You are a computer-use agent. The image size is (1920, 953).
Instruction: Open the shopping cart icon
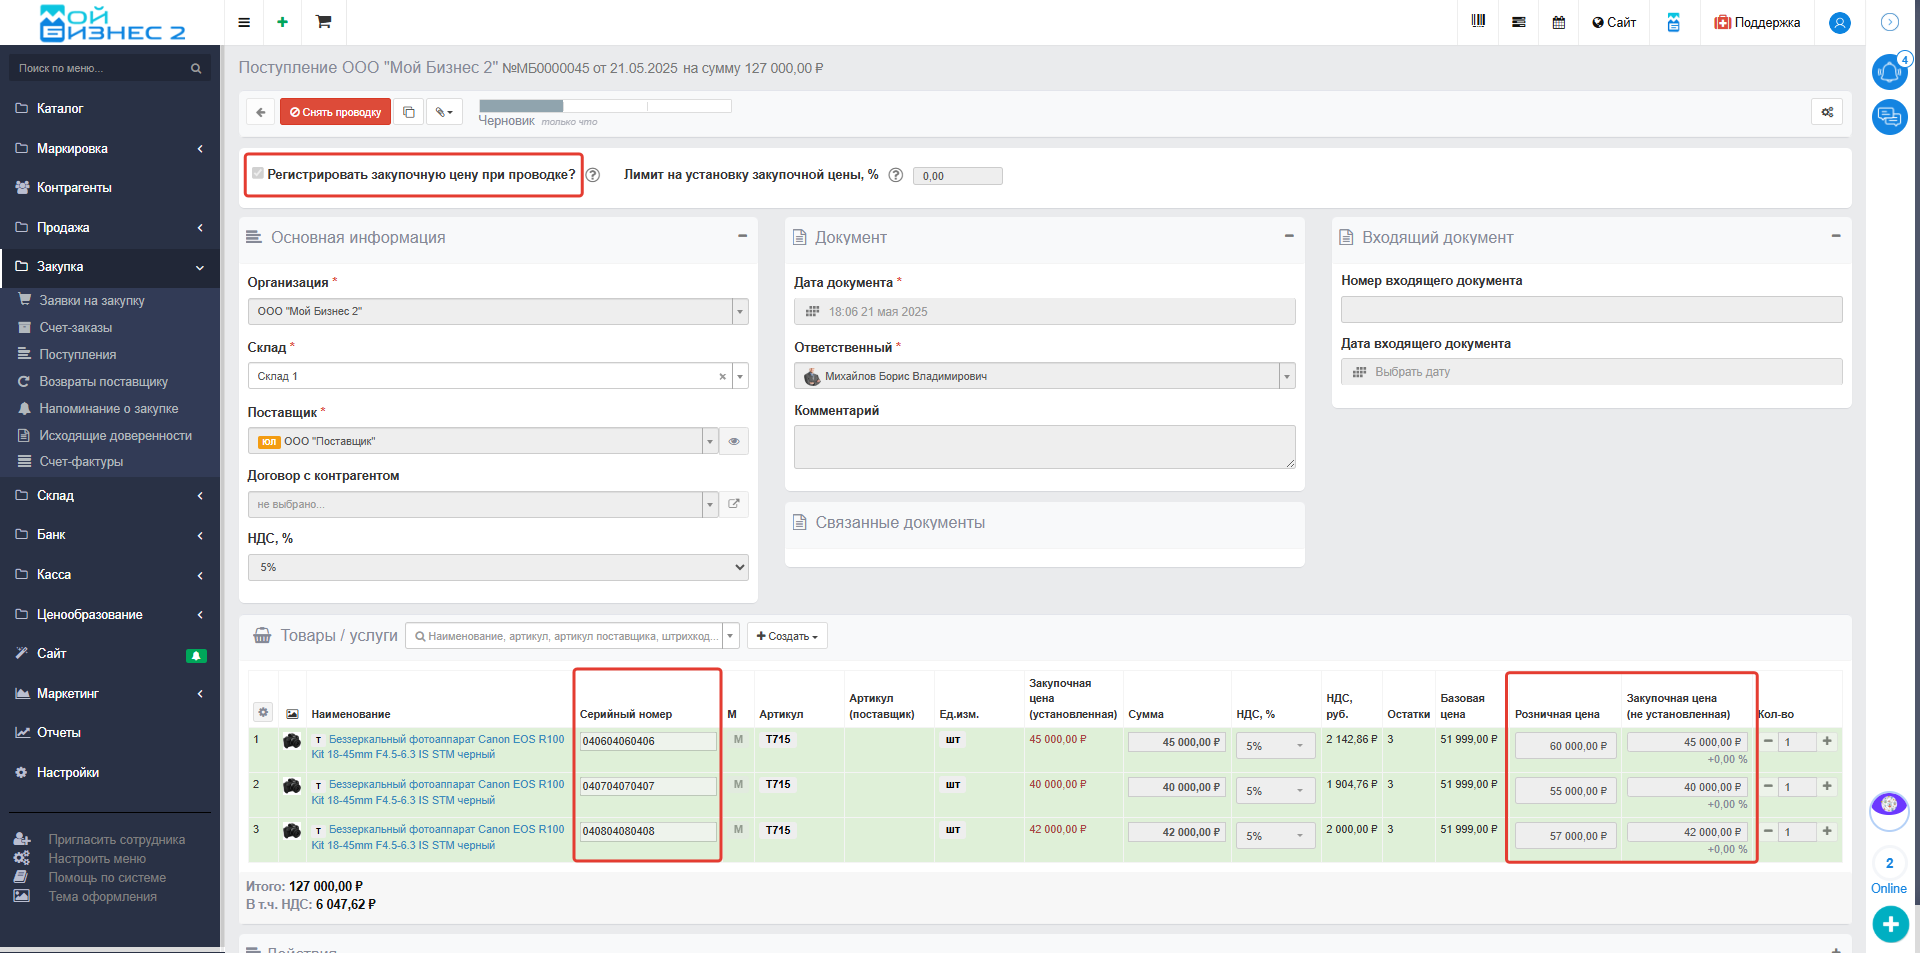pos(324,22)
